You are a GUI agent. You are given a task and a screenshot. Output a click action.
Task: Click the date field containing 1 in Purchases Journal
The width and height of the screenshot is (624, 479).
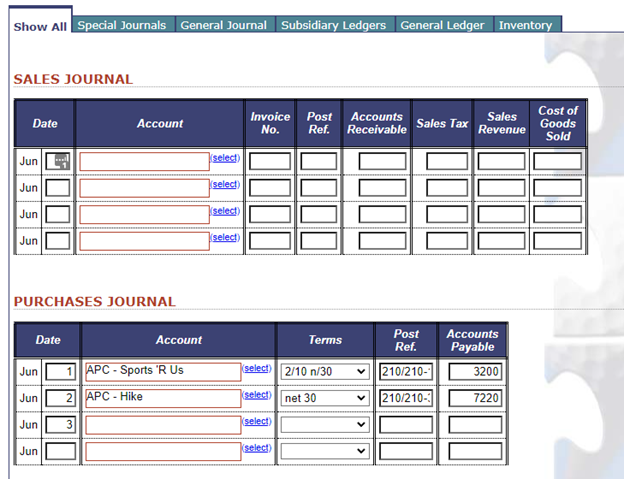(x=60, y=372)
